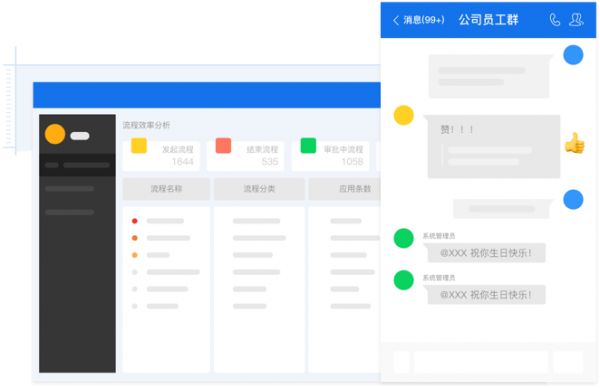
Task: Click the green 审批中流程 icon
Action: click(x=308, y=145)
